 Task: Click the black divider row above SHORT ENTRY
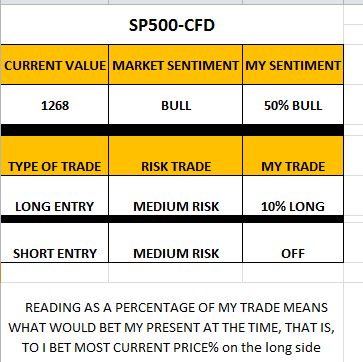pos(172,219)
